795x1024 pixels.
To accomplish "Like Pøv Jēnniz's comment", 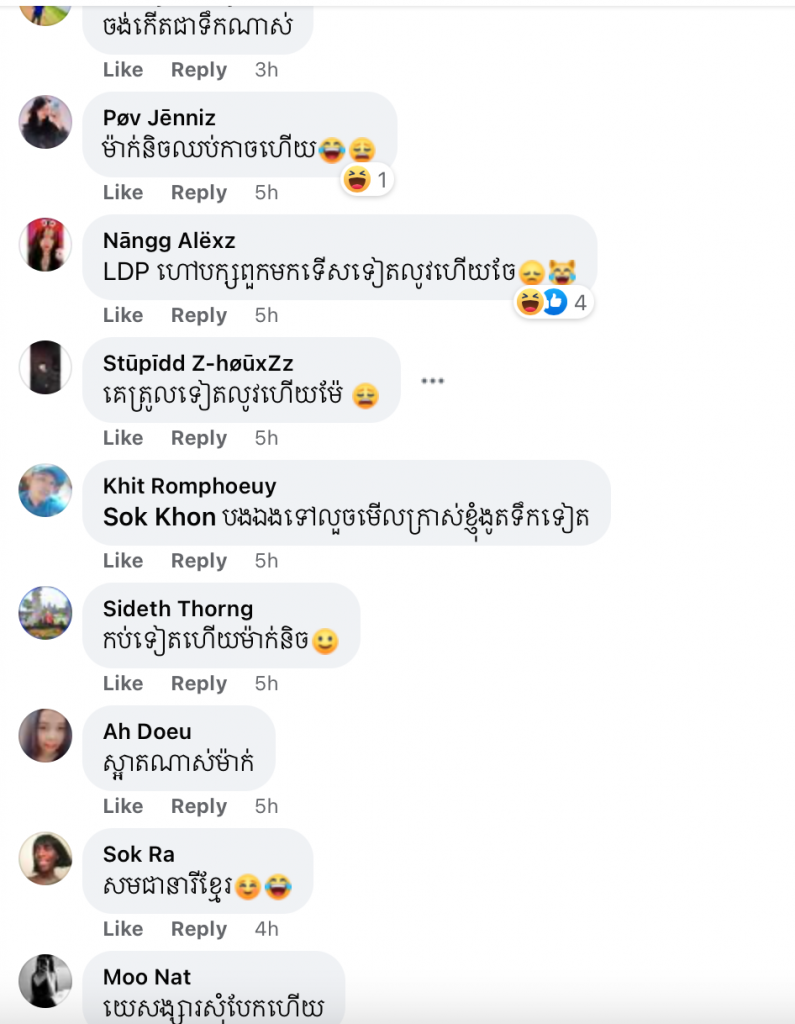I will click(x=123, y=193).
